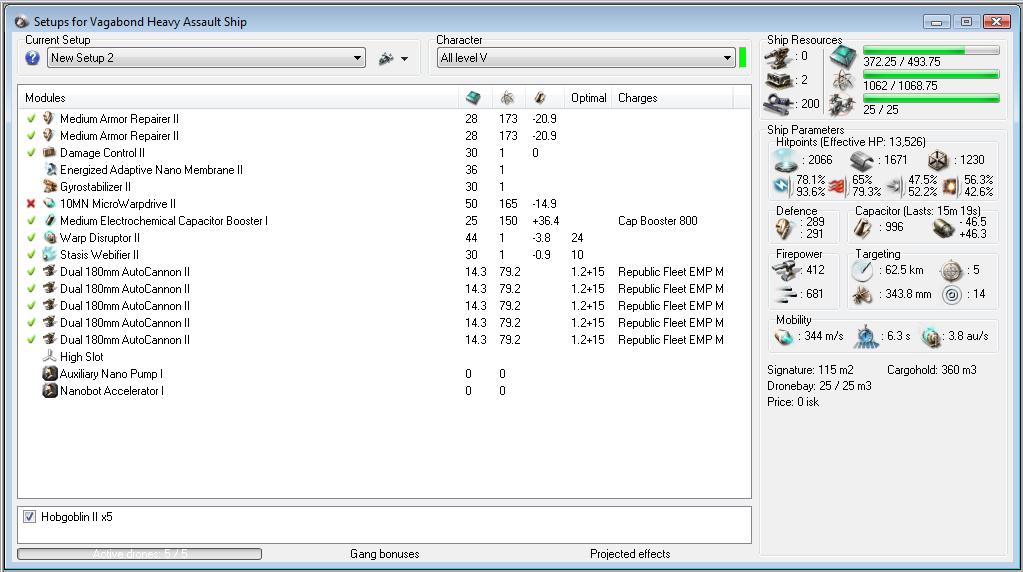Click the warp speed icon showing 3.8 au/s
1023x572 pixels.
click(930, 337)
